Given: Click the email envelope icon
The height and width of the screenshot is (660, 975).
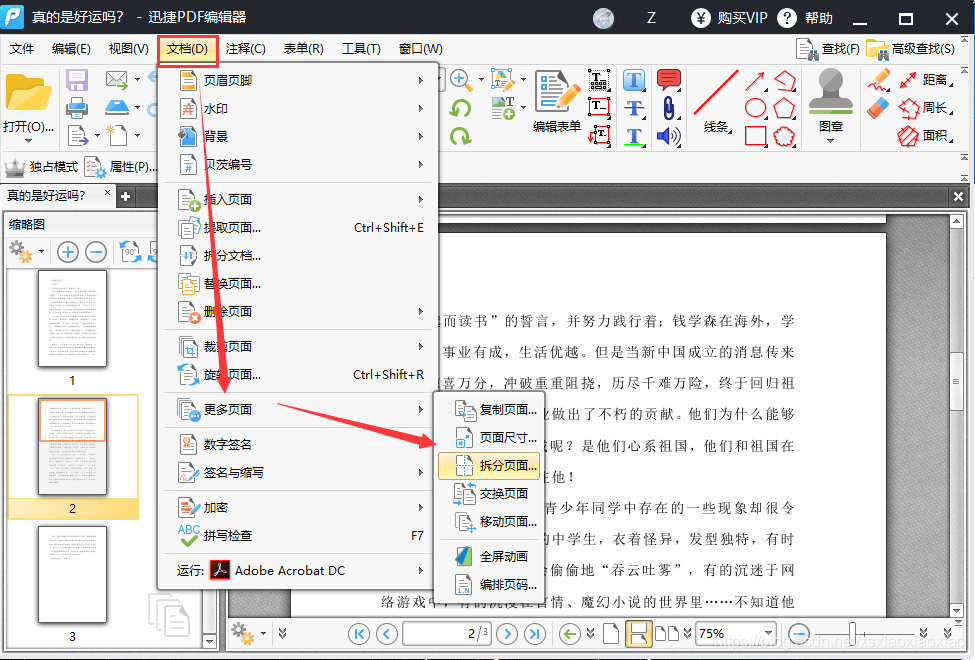Looking at the screenshot, I should click(116, 80).
